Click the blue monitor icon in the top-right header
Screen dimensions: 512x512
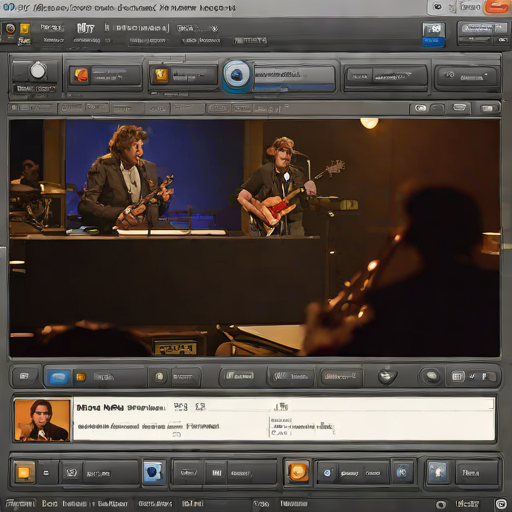click(x=433, y=34)
